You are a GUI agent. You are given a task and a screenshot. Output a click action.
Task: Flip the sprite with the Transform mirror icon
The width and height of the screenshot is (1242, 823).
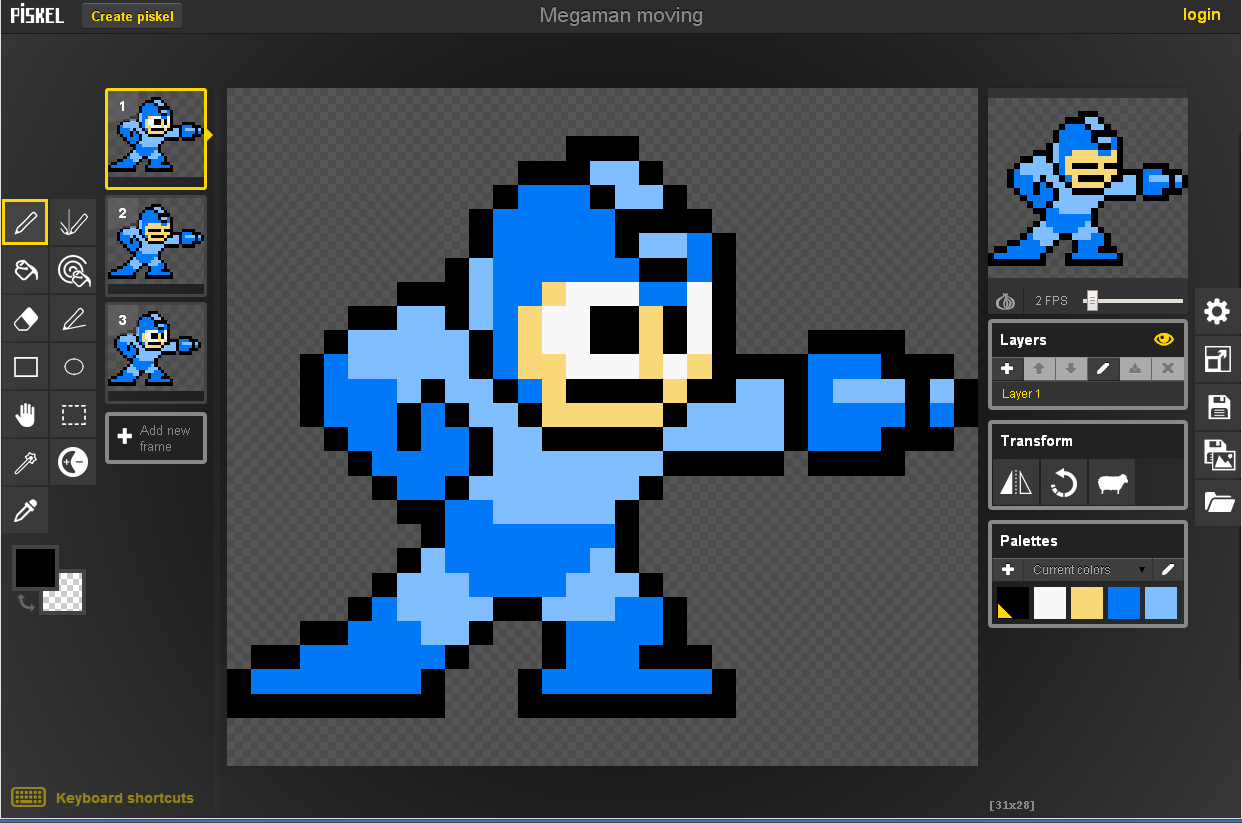[1016, 484]
